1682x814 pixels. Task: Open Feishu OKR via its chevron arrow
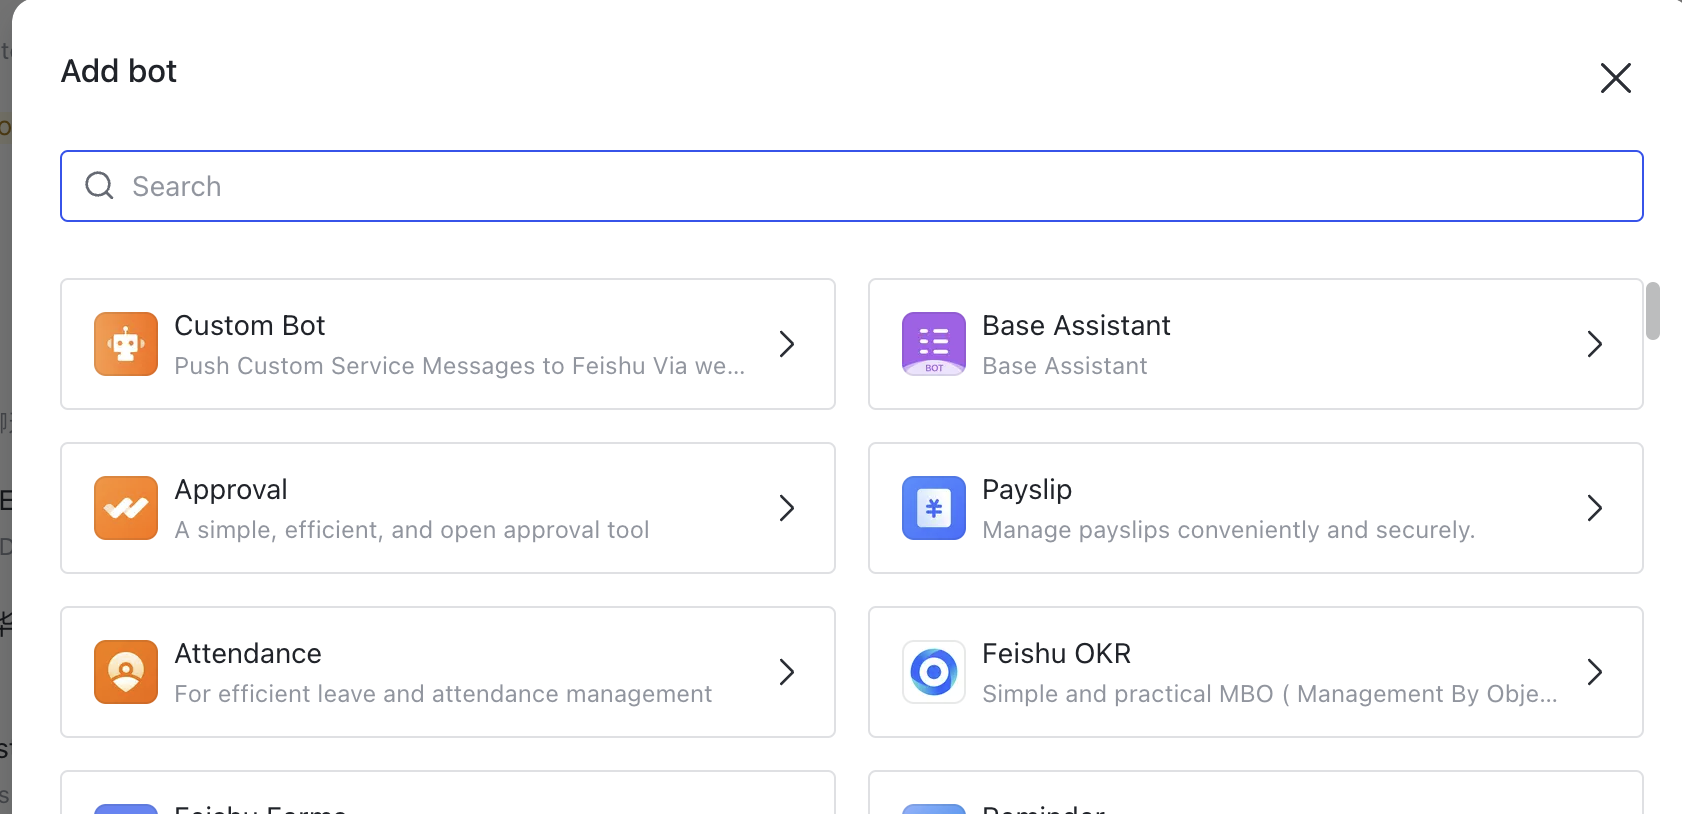(1595, 672)
